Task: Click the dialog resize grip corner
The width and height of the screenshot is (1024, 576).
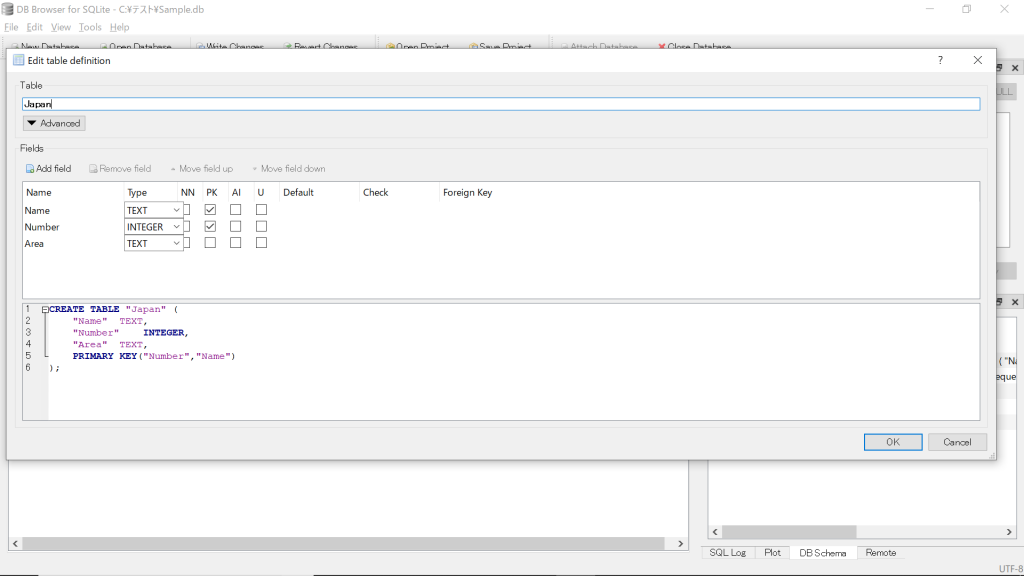Action: [x=992, y=456]
